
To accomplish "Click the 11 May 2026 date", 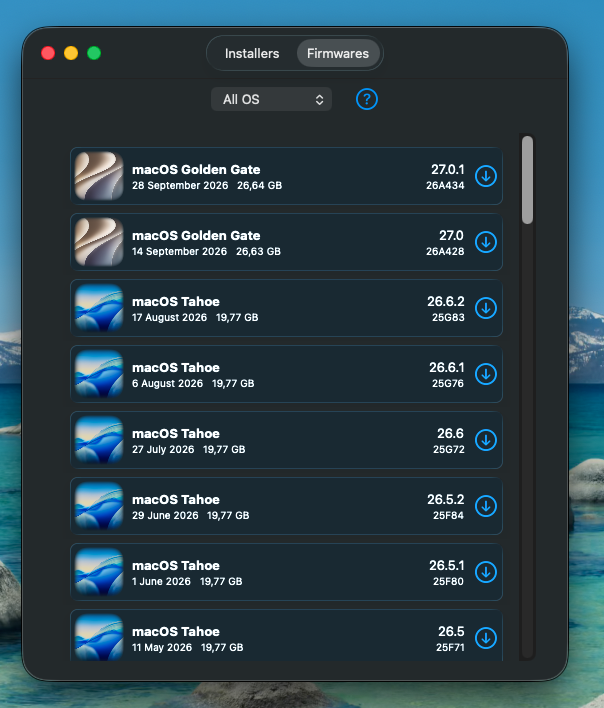I will tap(162, 647).
